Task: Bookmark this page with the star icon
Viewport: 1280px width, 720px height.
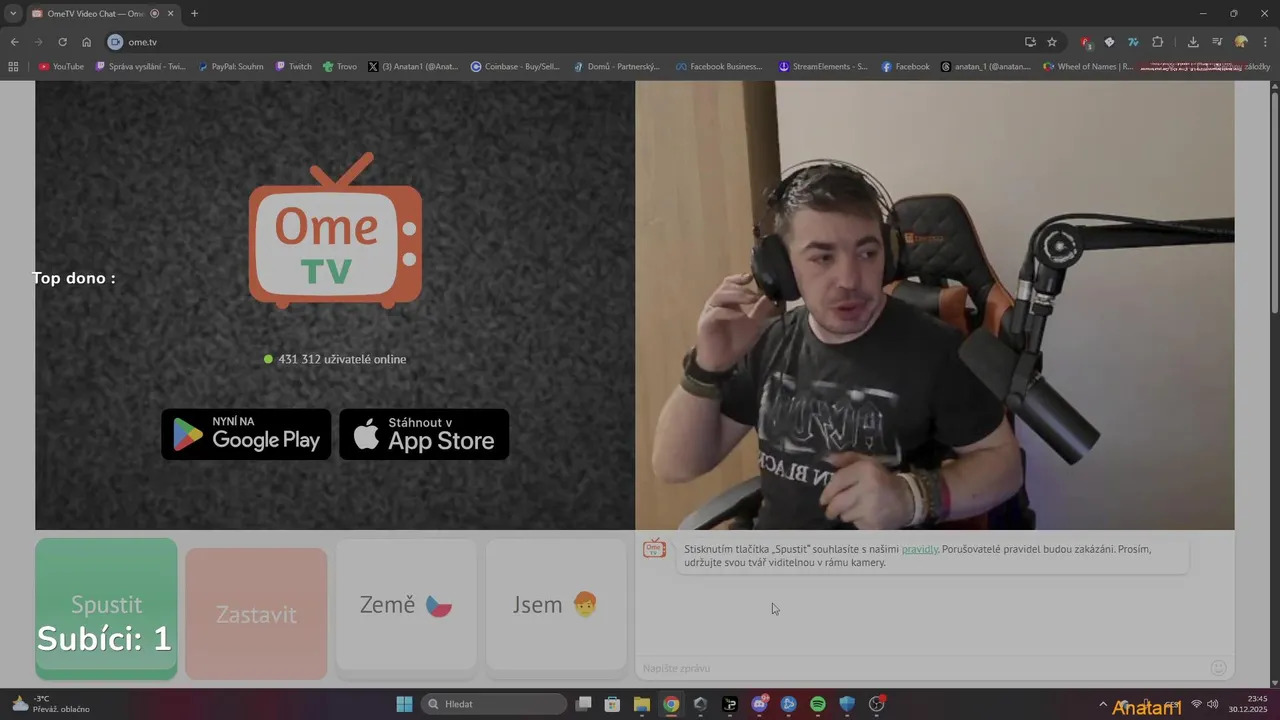Action: [x=1052, y=42]
